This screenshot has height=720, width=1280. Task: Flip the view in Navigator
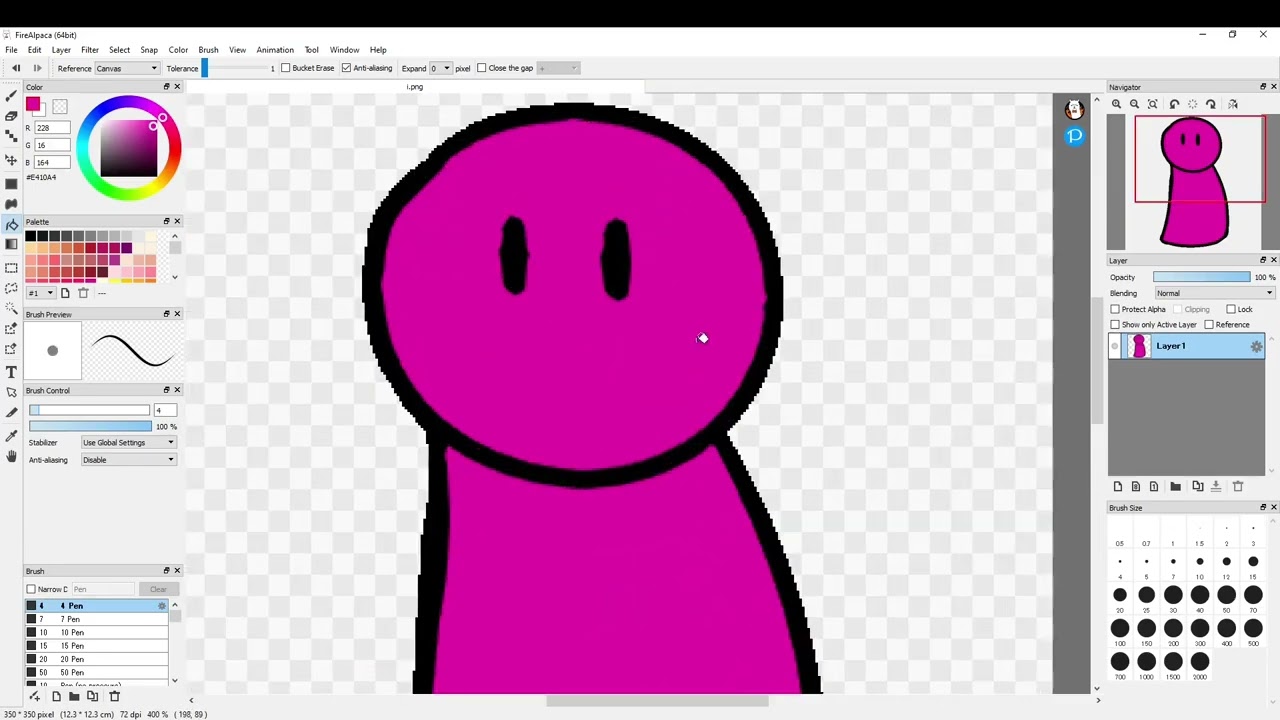[x=1232, y=104]
